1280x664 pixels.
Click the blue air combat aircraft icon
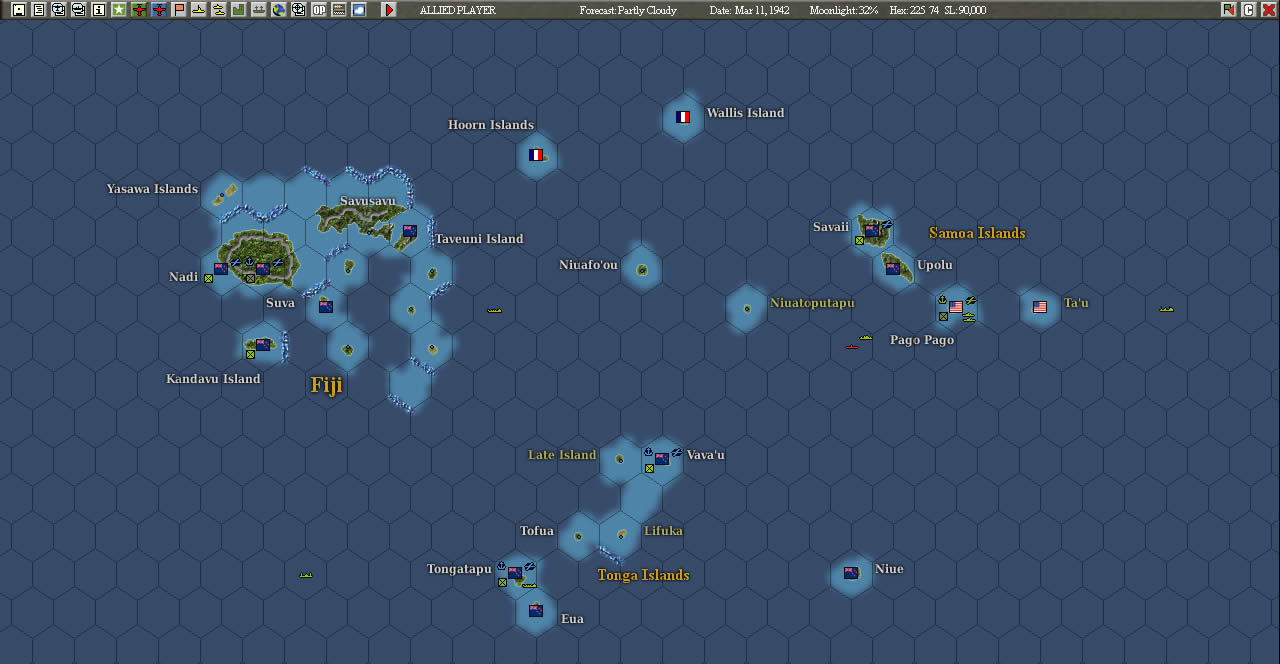click(159, 10)
